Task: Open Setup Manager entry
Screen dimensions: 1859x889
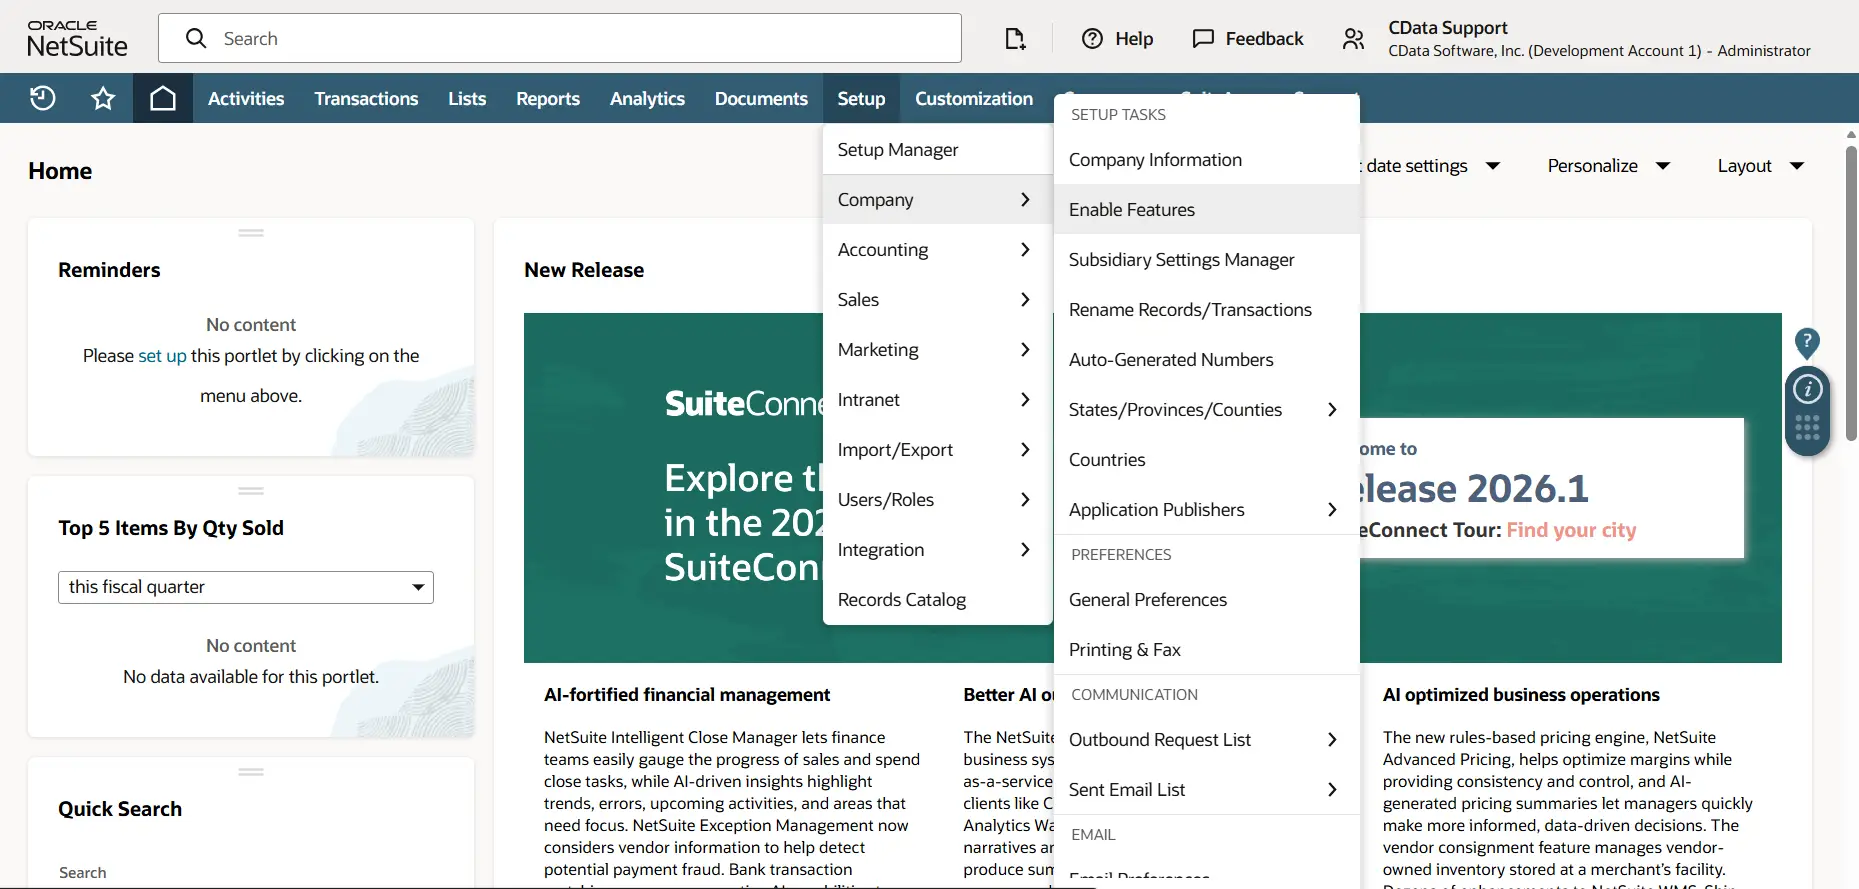Action: (x=897, y=150)
